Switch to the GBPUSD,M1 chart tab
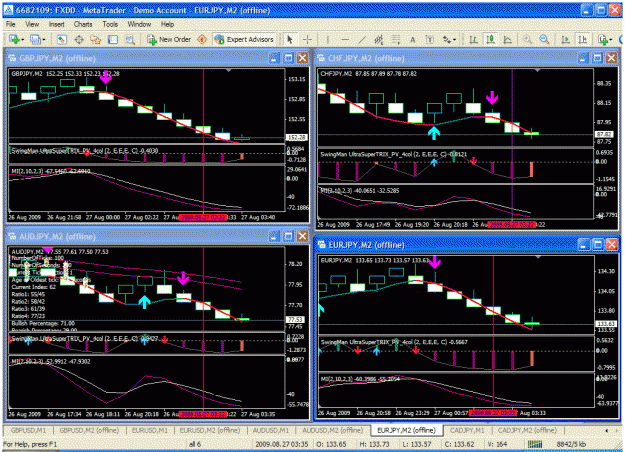 click(29, 430)
